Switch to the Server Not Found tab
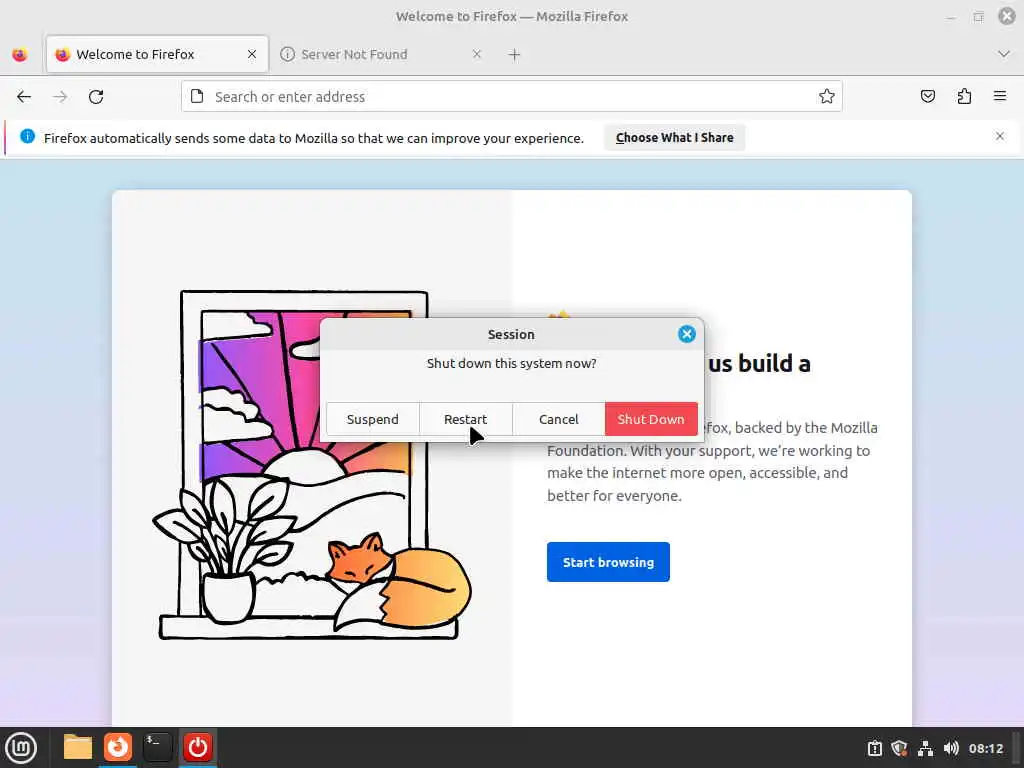 point(382,54)
